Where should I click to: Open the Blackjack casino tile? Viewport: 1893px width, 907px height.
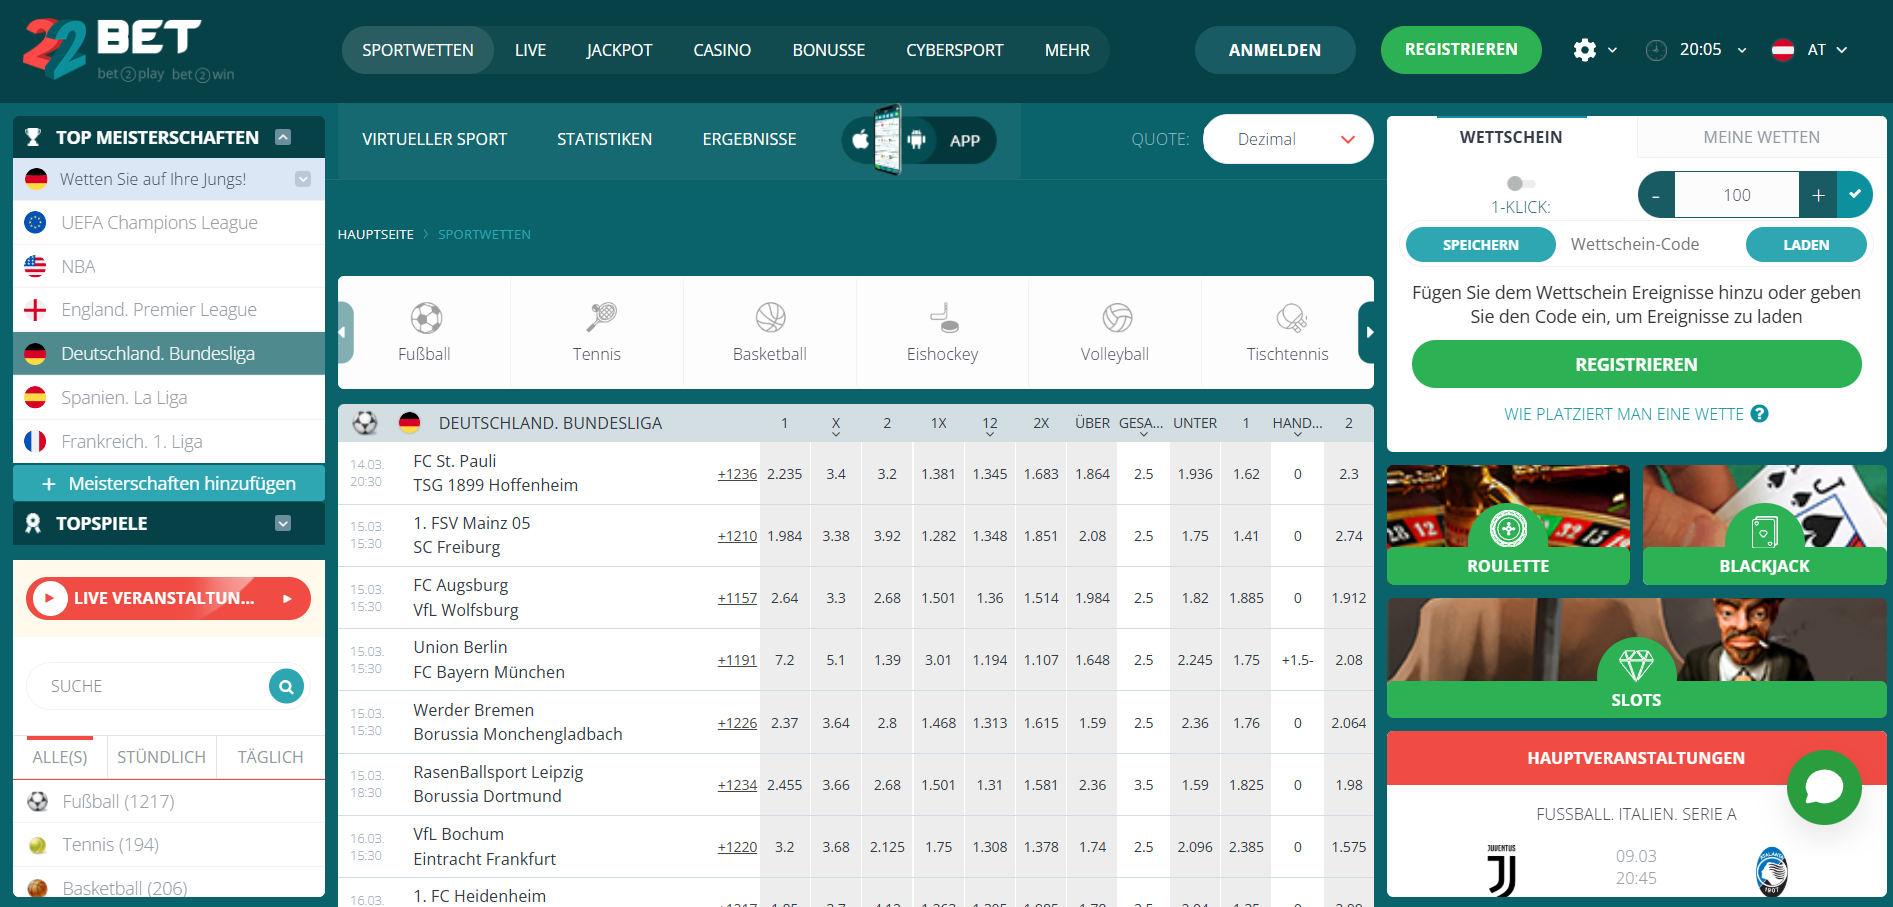point(1765,525)
